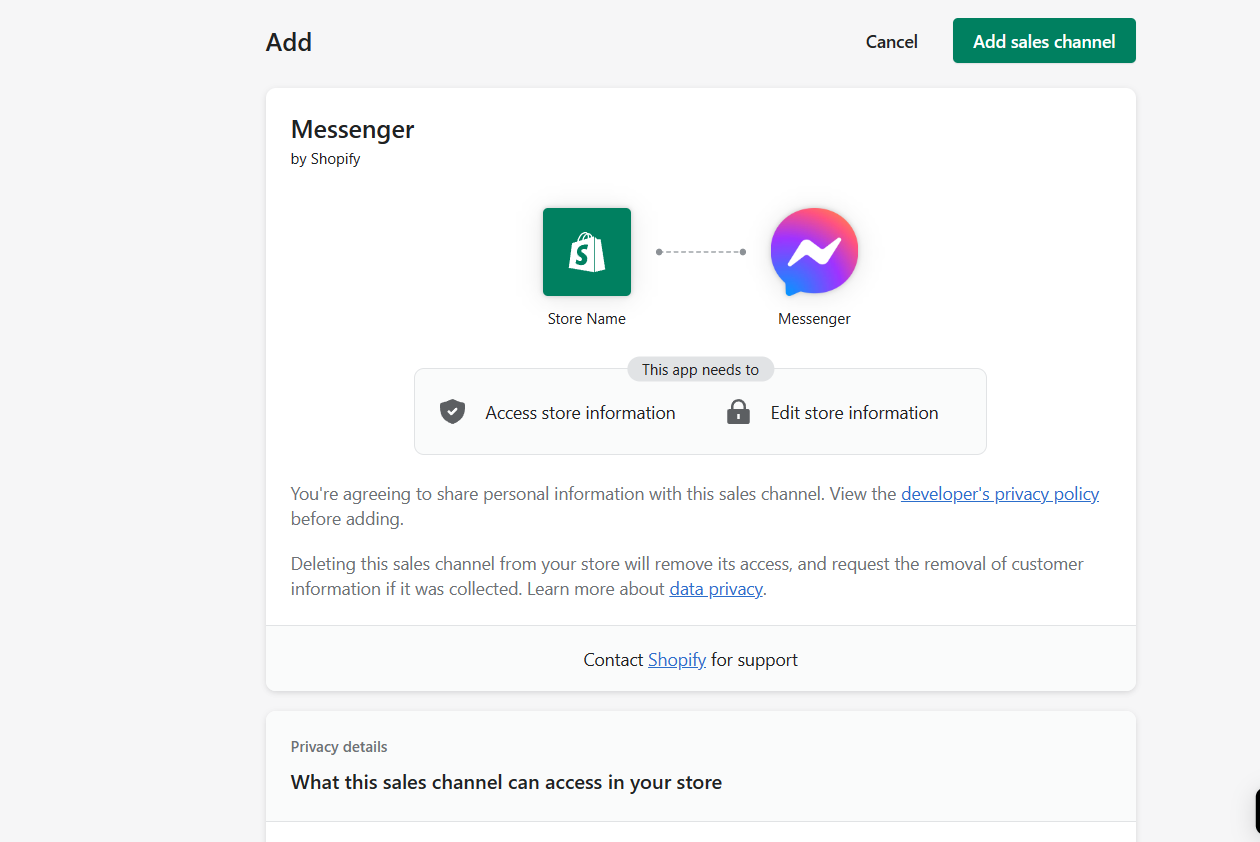Click the Store Name label
This screenshot has height=842, width=1260.
[x=587, y=319]
